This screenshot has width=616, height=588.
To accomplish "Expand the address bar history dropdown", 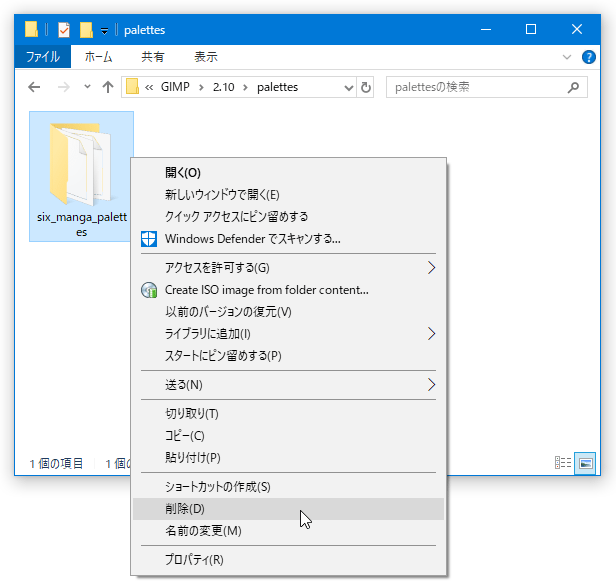I will pos(348,87).
